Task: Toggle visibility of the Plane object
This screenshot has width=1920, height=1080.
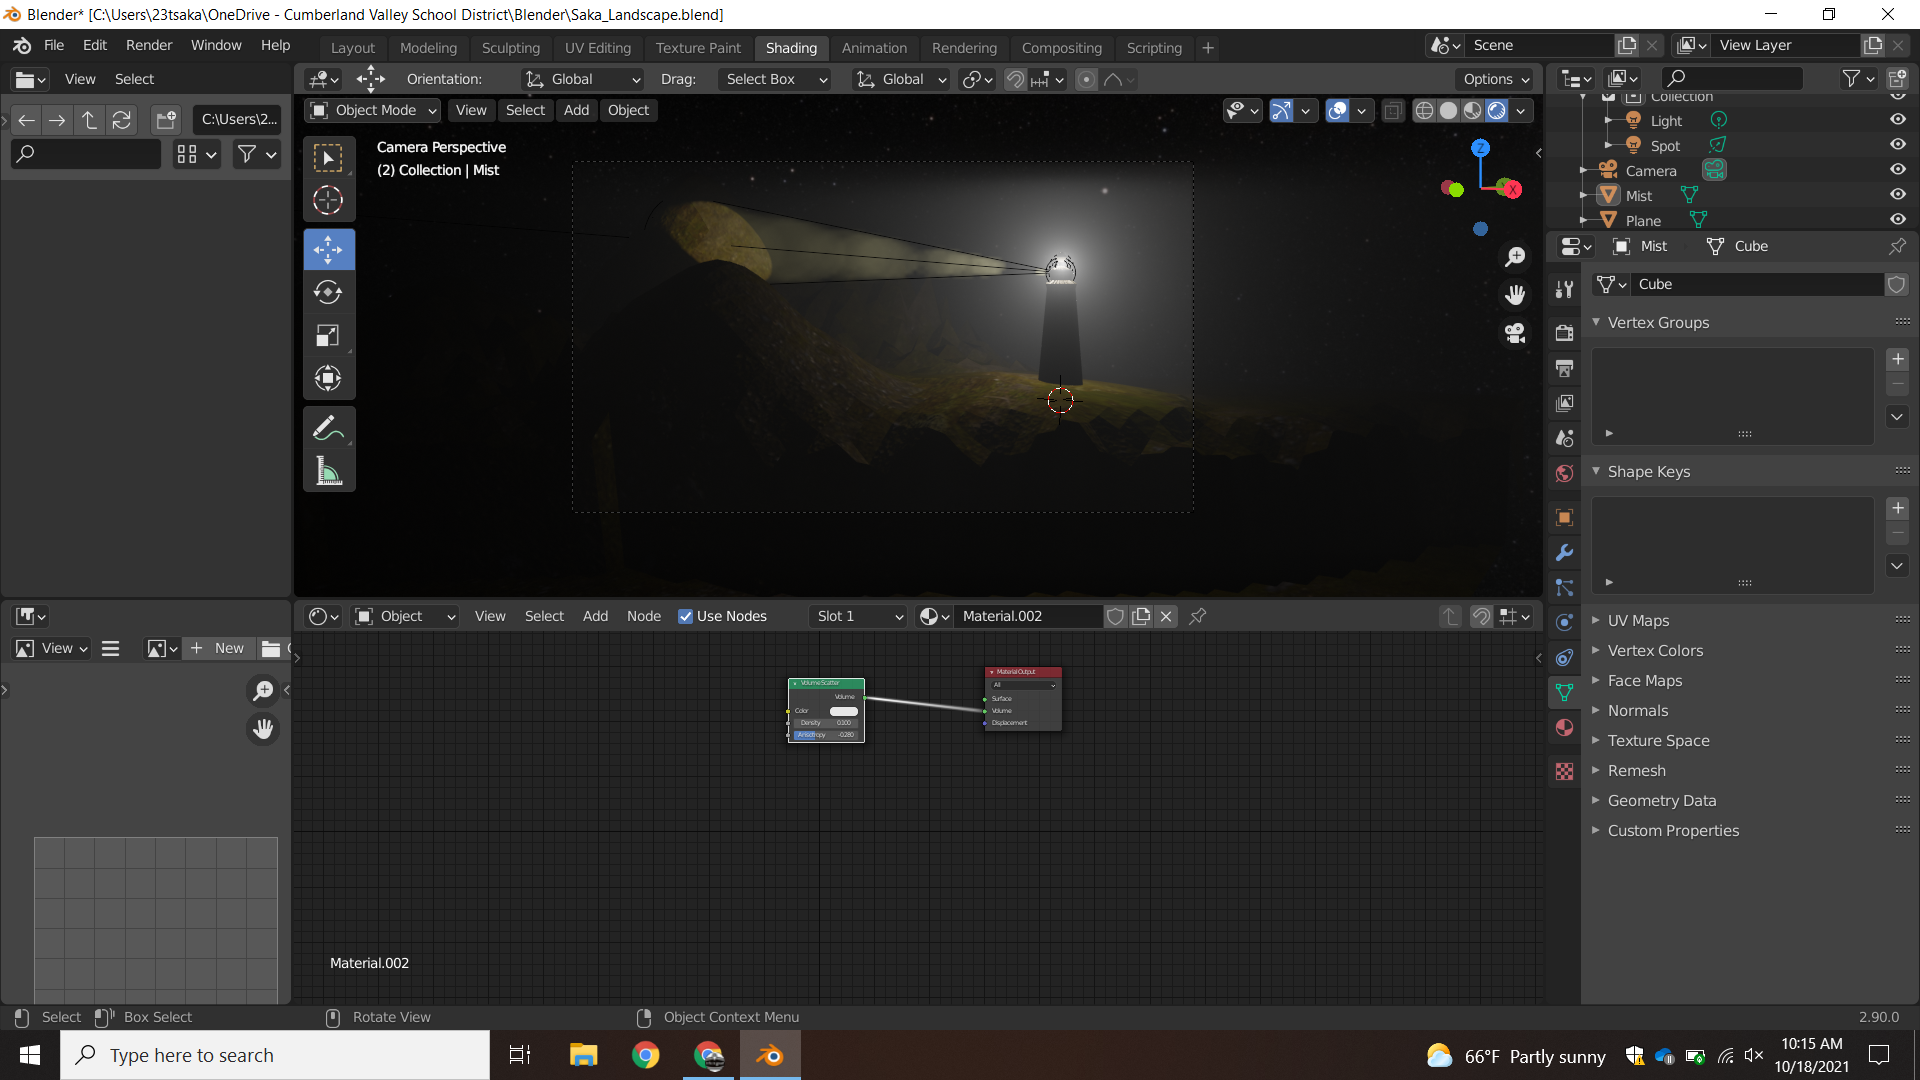Action: click(1897, 220)
